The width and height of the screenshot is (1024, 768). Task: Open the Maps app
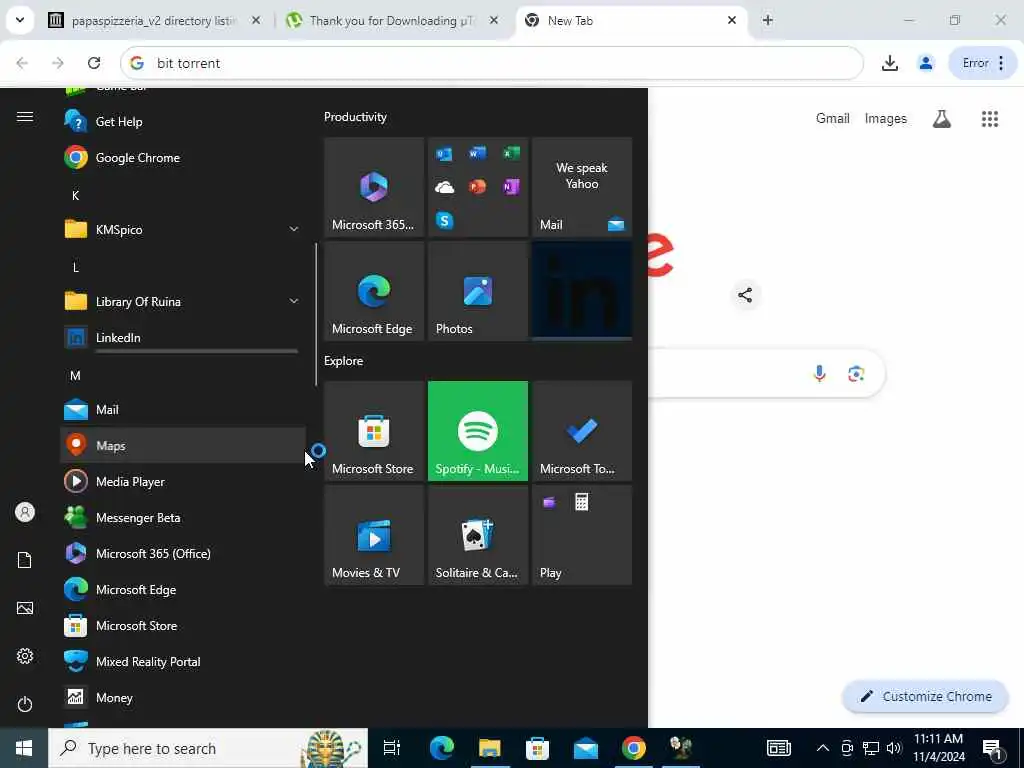pos(183,445)
